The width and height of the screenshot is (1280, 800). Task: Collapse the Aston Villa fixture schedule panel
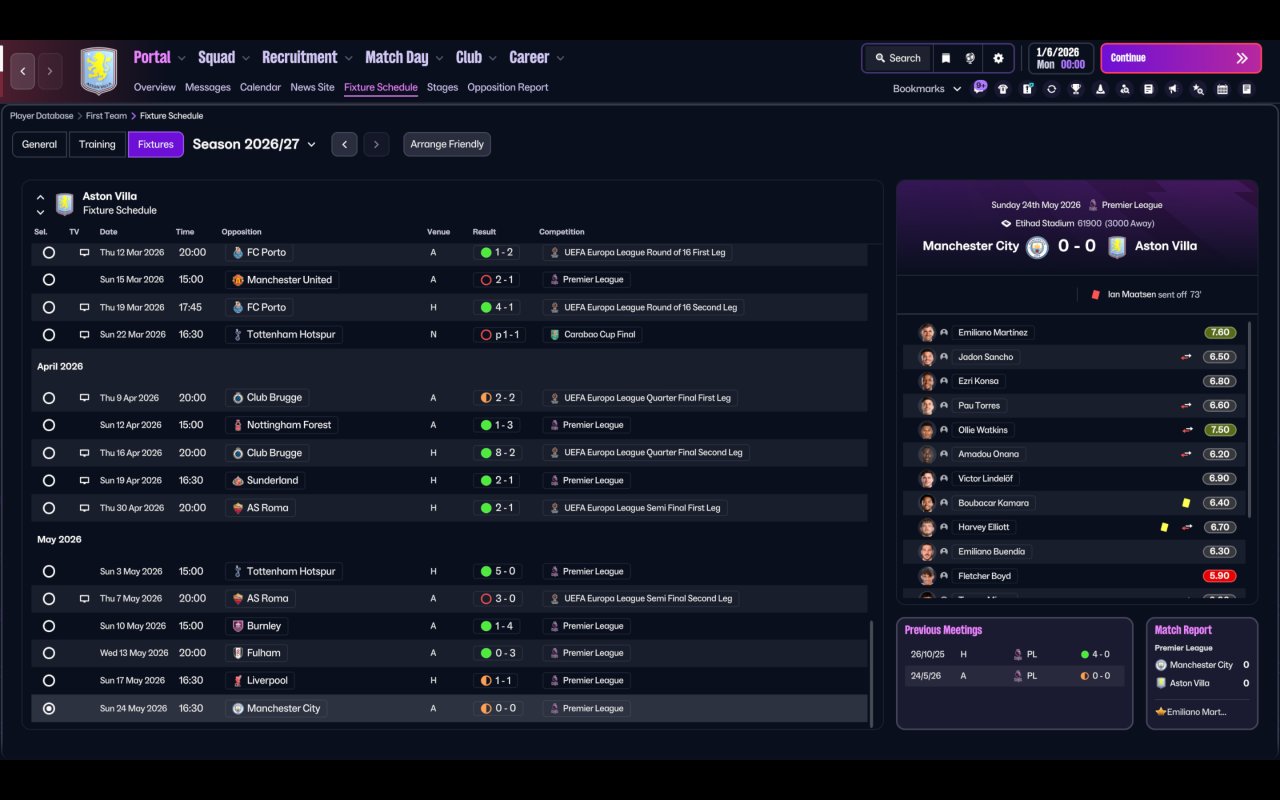coord(40,197)
